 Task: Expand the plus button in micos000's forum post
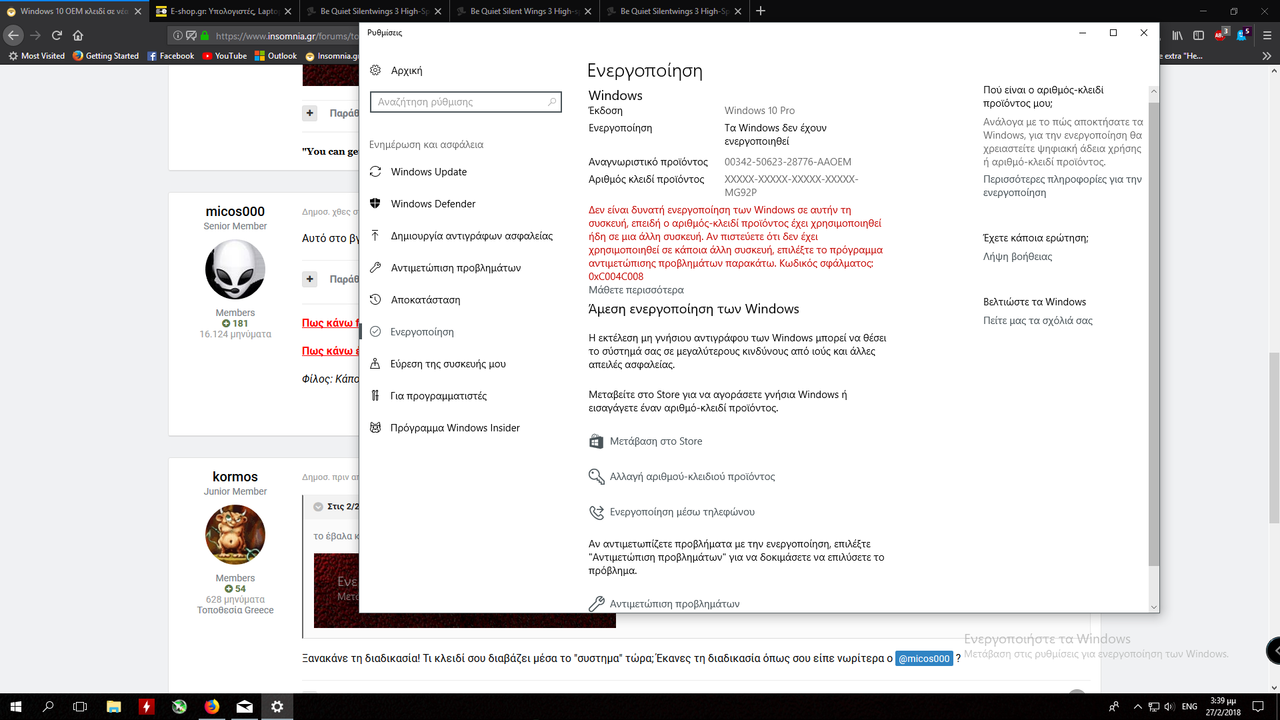[x=310, y=279]
